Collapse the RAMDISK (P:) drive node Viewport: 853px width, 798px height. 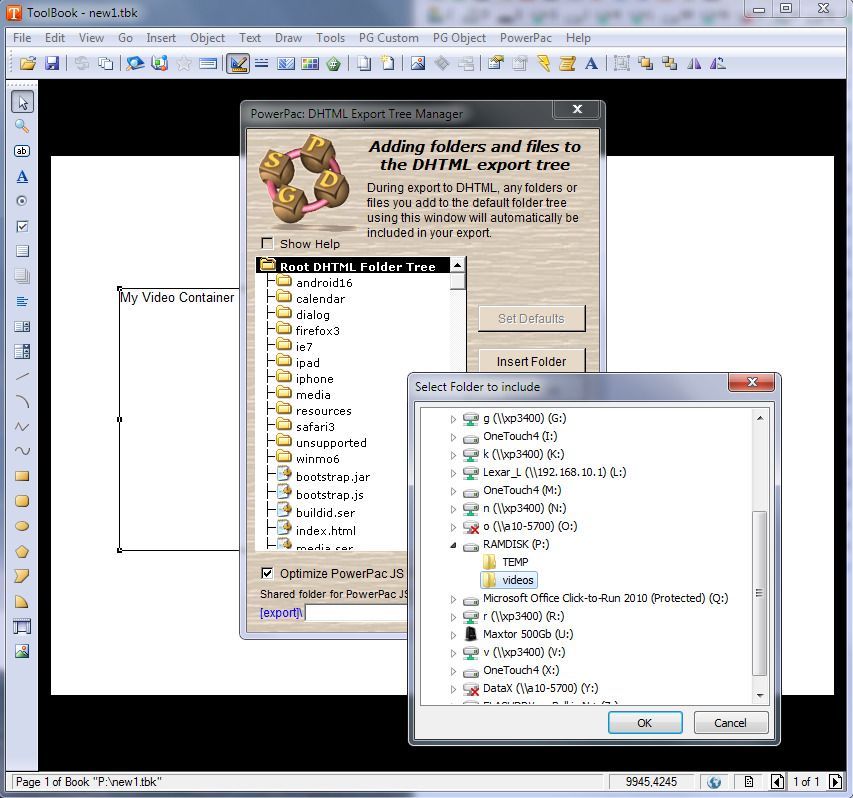coord(453,545)
